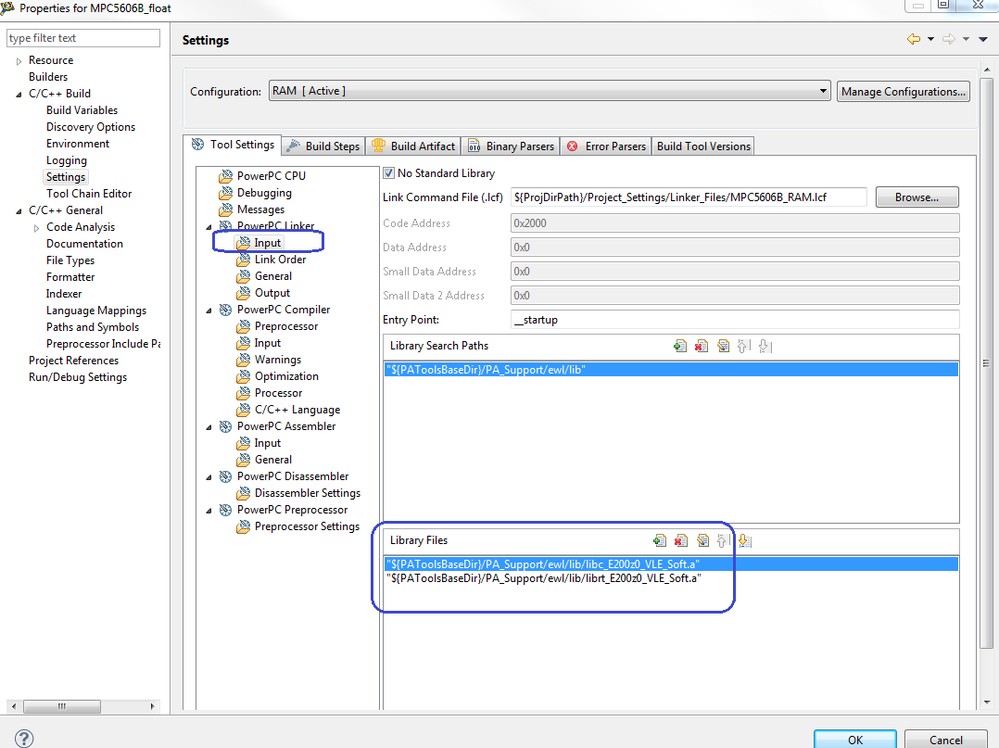Switch to the Binary Parsers tab
Screen dimensions: 999x748
[511, 147]
